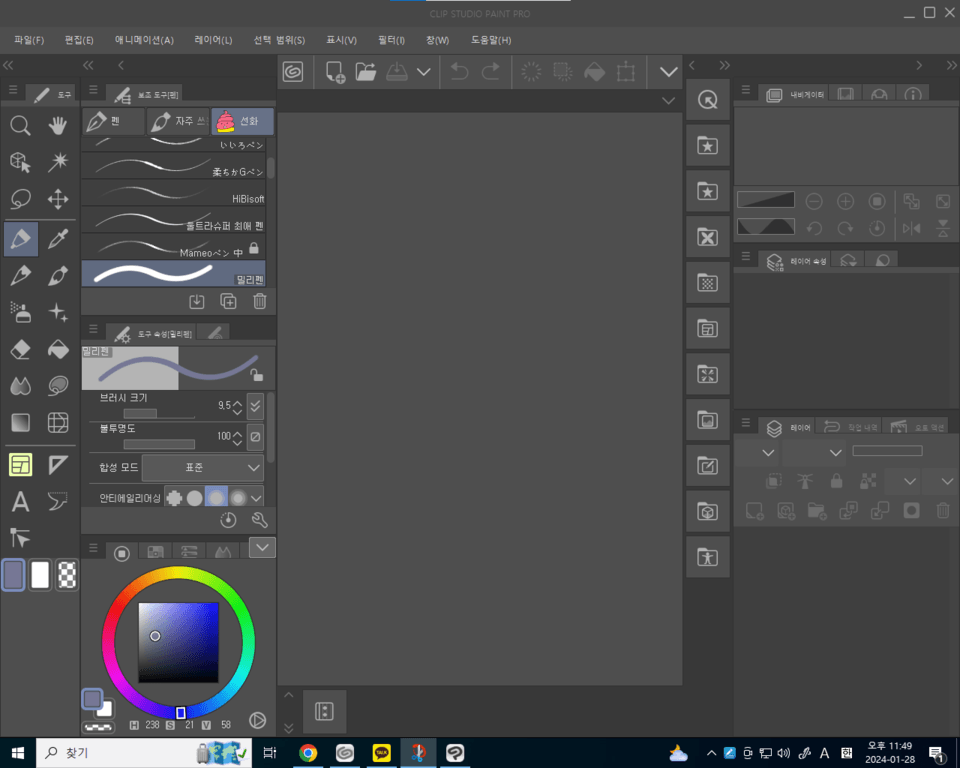Enable the strongest anti-aliasing option

tap(239, 497)
